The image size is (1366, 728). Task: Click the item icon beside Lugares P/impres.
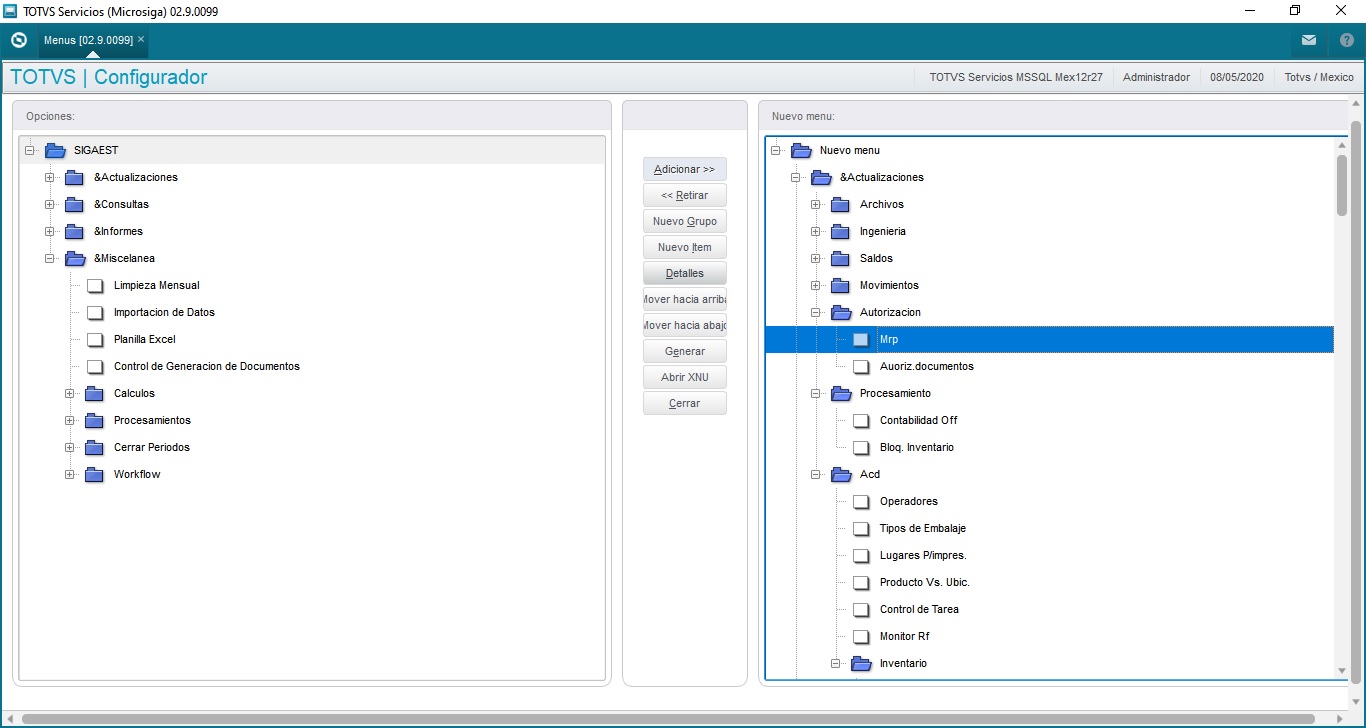[861, 555]
